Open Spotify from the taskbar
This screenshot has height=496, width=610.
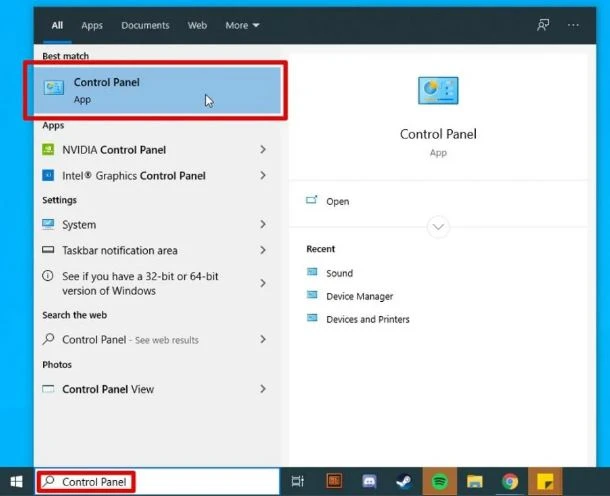tap(440, 482)
